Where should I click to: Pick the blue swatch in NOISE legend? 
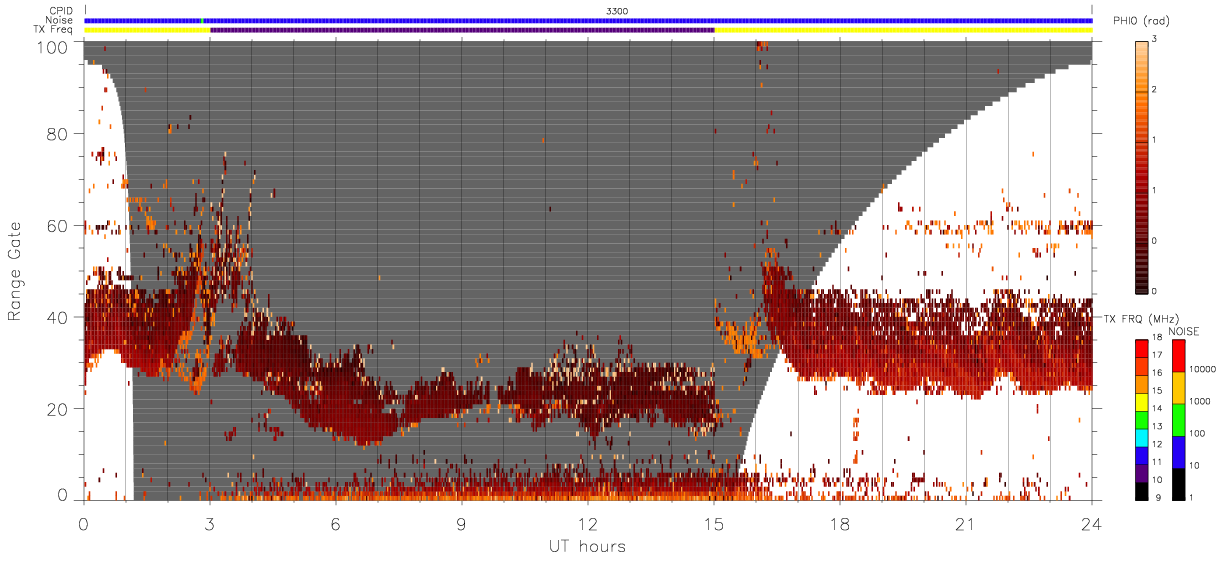point(1179,452)
